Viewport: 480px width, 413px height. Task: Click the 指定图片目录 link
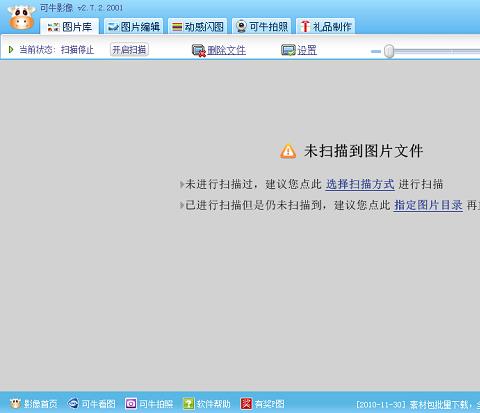[428, 205]
